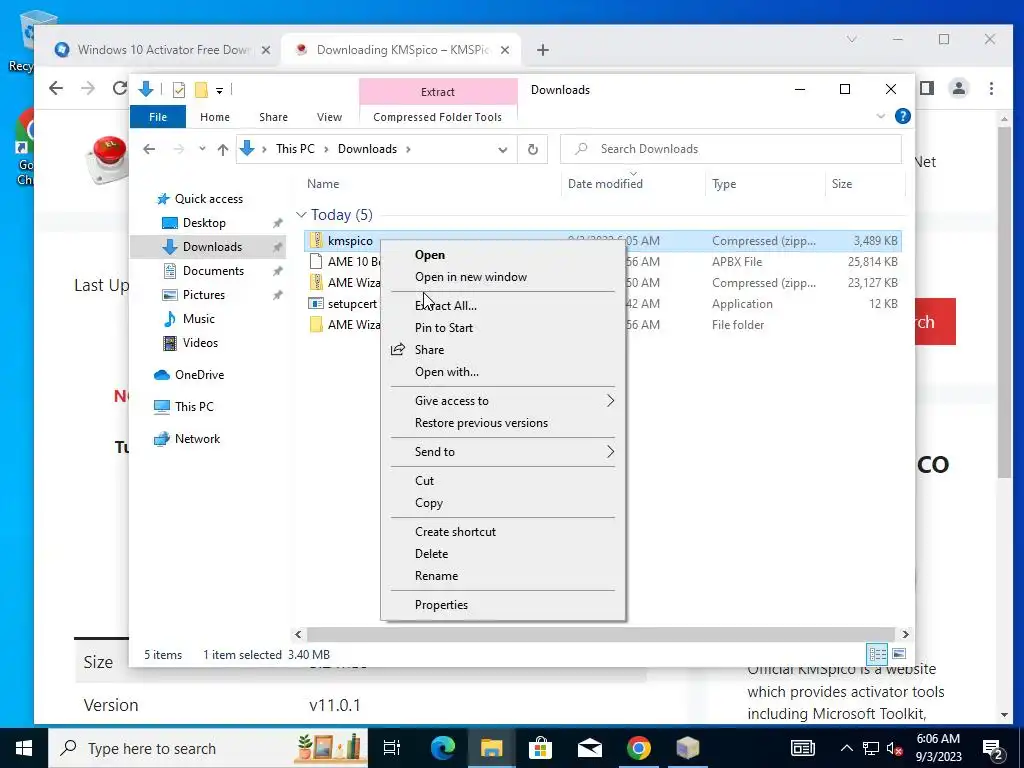Click the Explorer help question mark icon
The image size is (1024, 768).
pos(903,116)
